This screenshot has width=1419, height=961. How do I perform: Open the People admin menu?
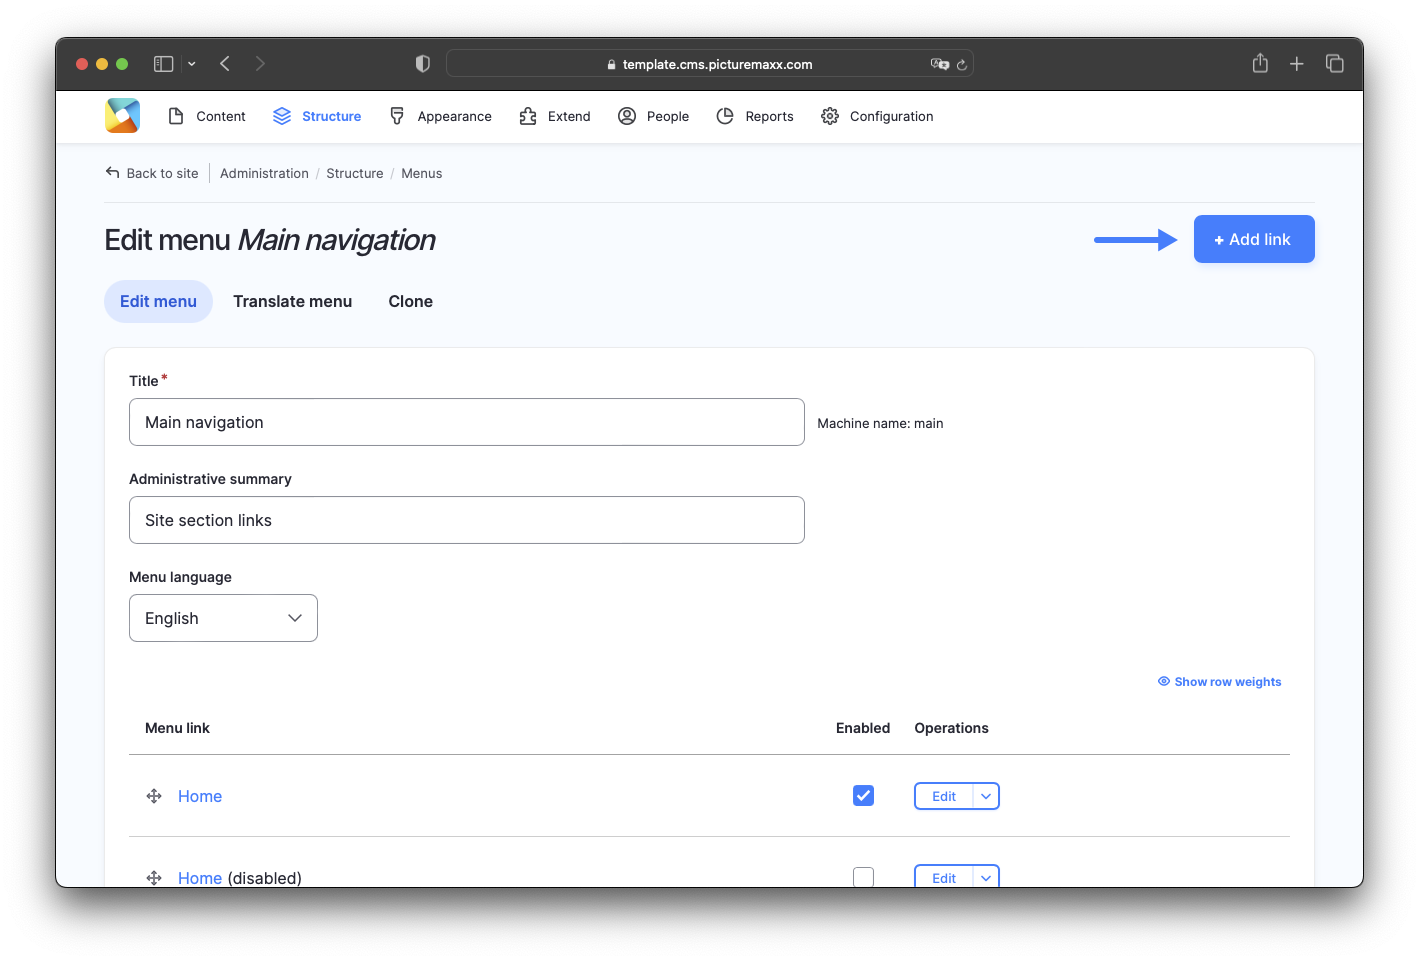[654, 116]
